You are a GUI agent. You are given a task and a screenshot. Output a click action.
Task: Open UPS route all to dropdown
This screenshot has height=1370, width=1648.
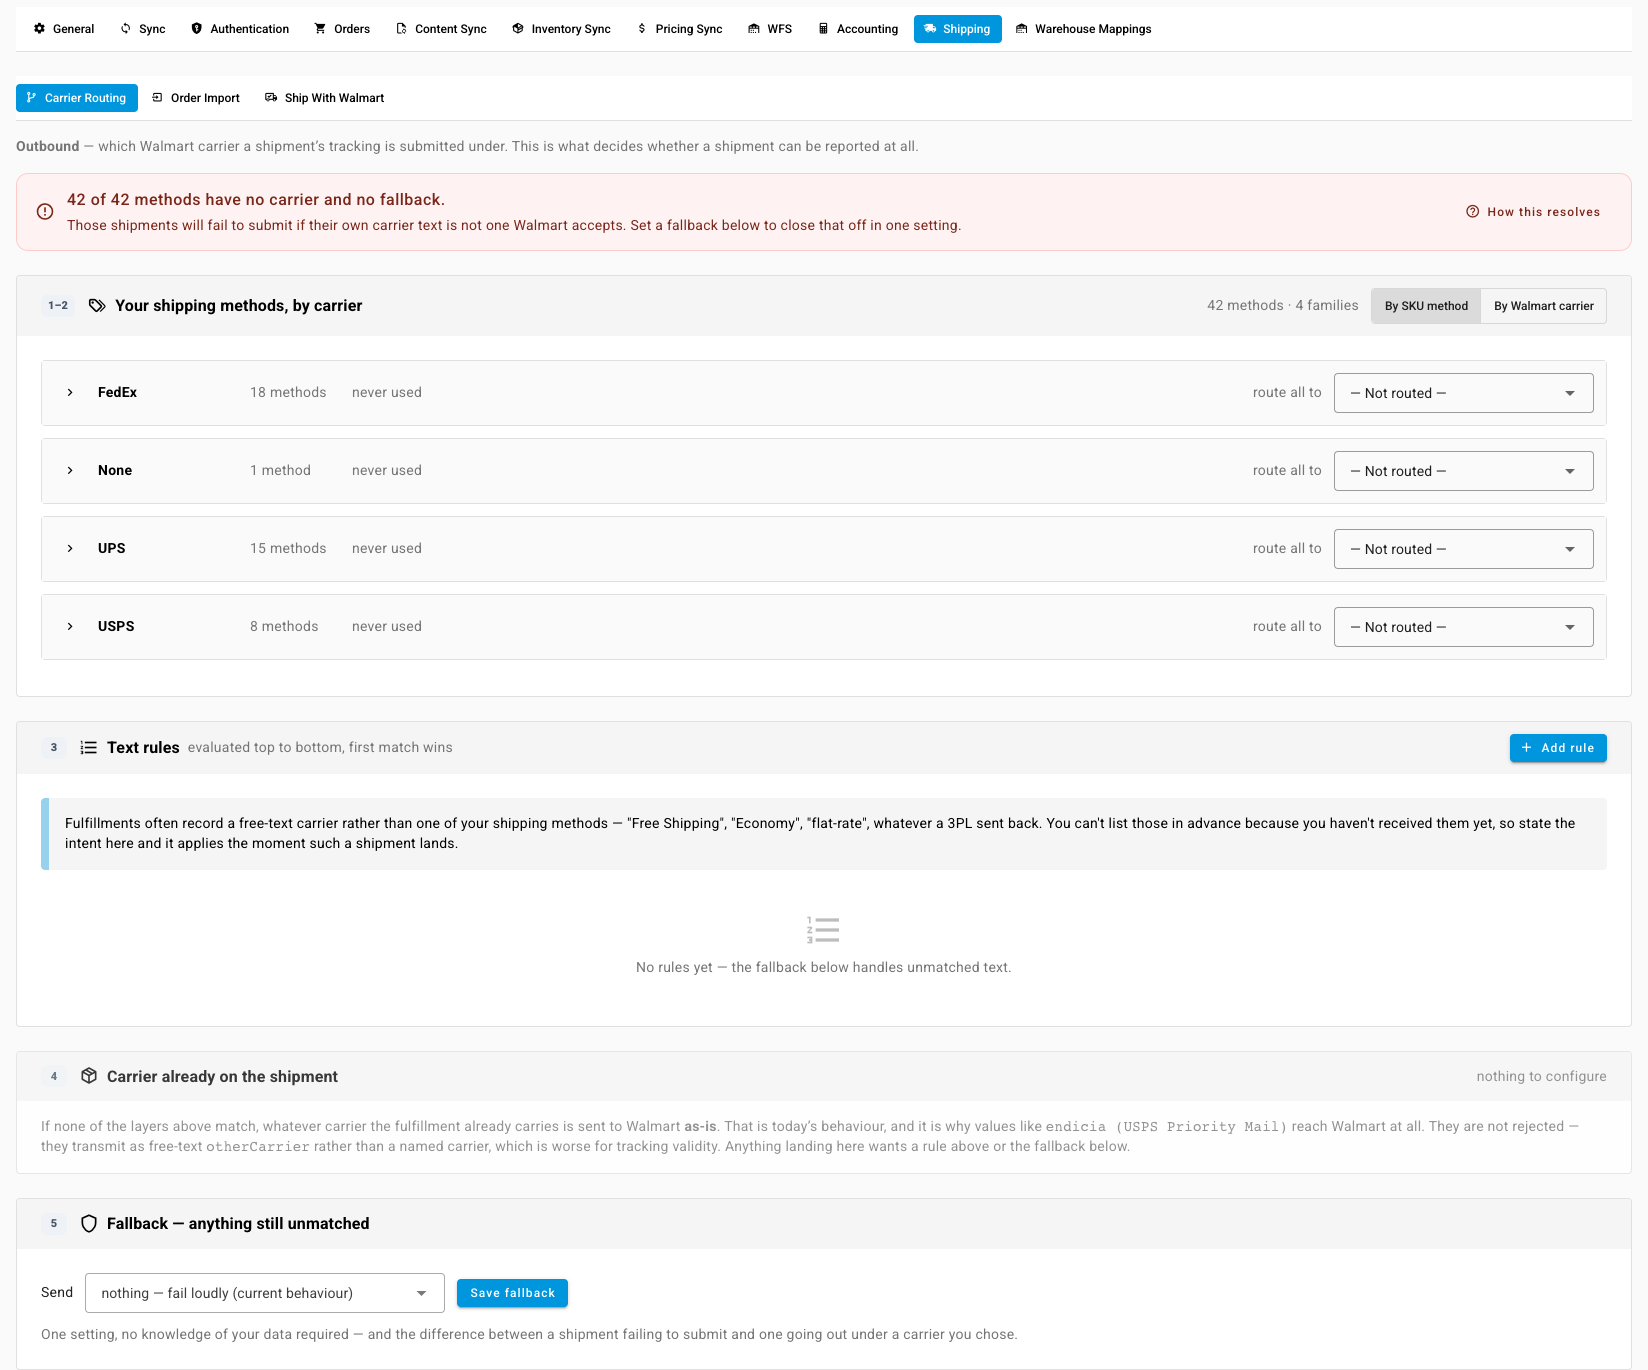[x=1463, y=549]
